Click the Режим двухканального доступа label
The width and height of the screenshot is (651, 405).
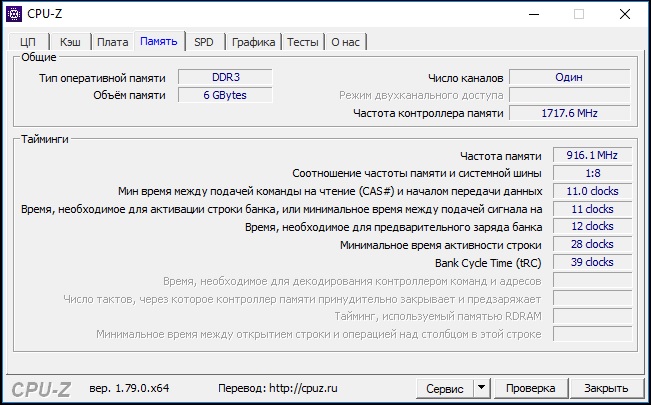pyautogui.click(x=421, y=96)
